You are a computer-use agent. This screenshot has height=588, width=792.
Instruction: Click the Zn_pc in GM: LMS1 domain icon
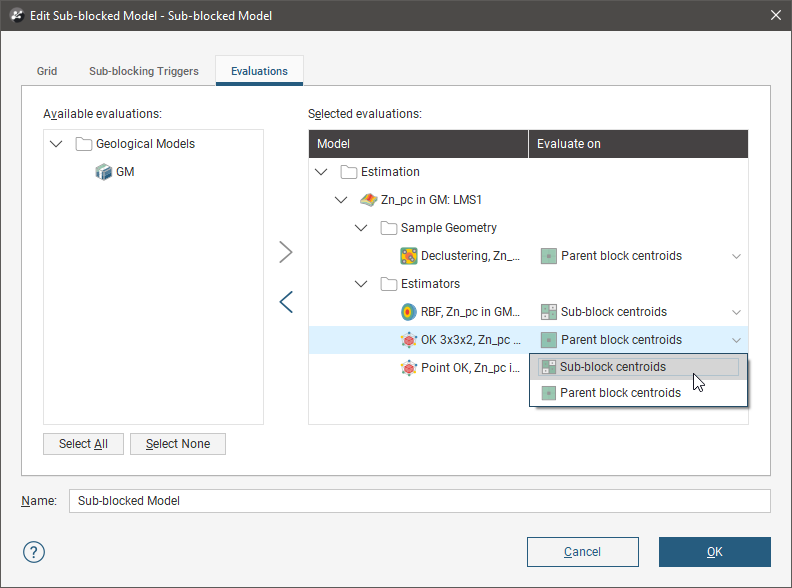[x=368, y=200]
